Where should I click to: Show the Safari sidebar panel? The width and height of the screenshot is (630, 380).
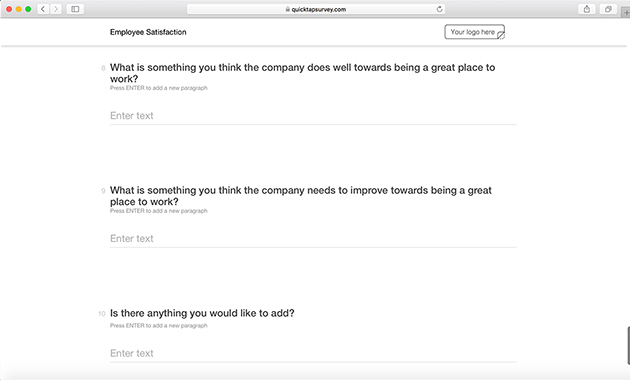[75, 9]
